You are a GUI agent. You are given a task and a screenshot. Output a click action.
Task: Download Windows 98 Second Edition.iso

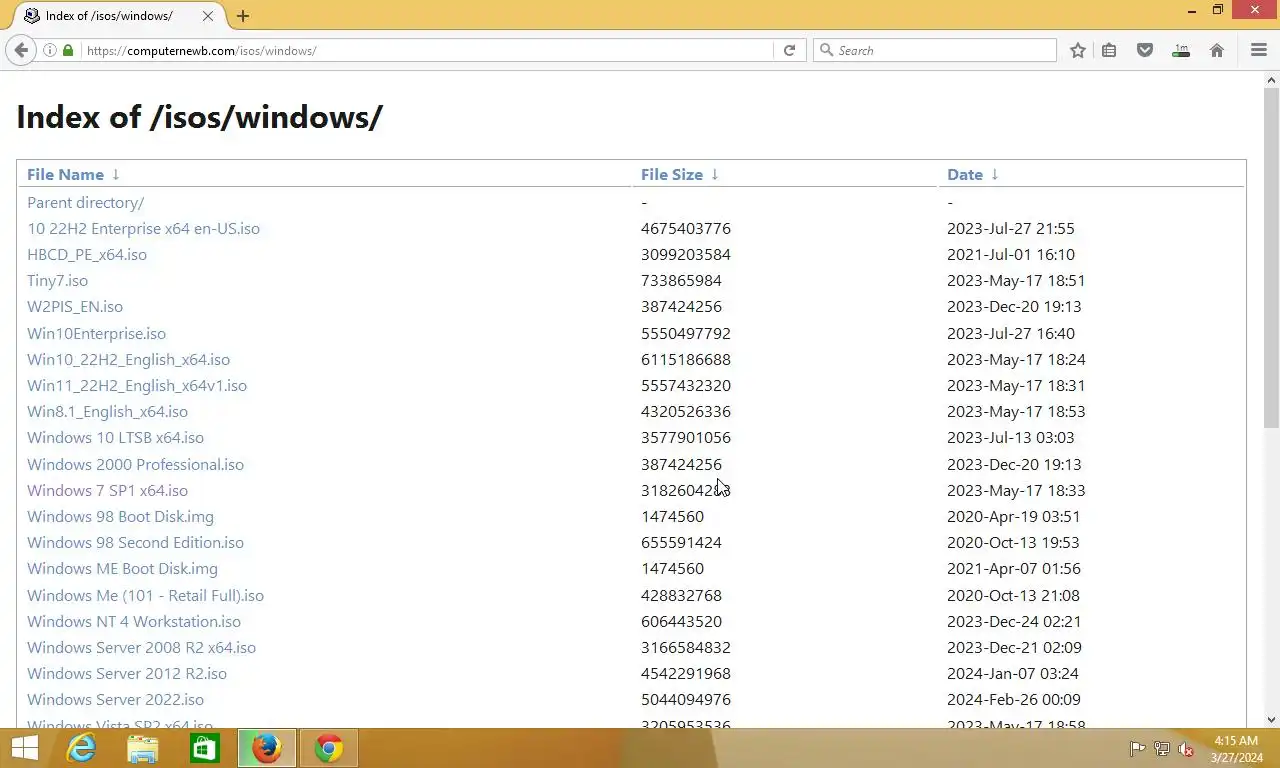point(135,542)
